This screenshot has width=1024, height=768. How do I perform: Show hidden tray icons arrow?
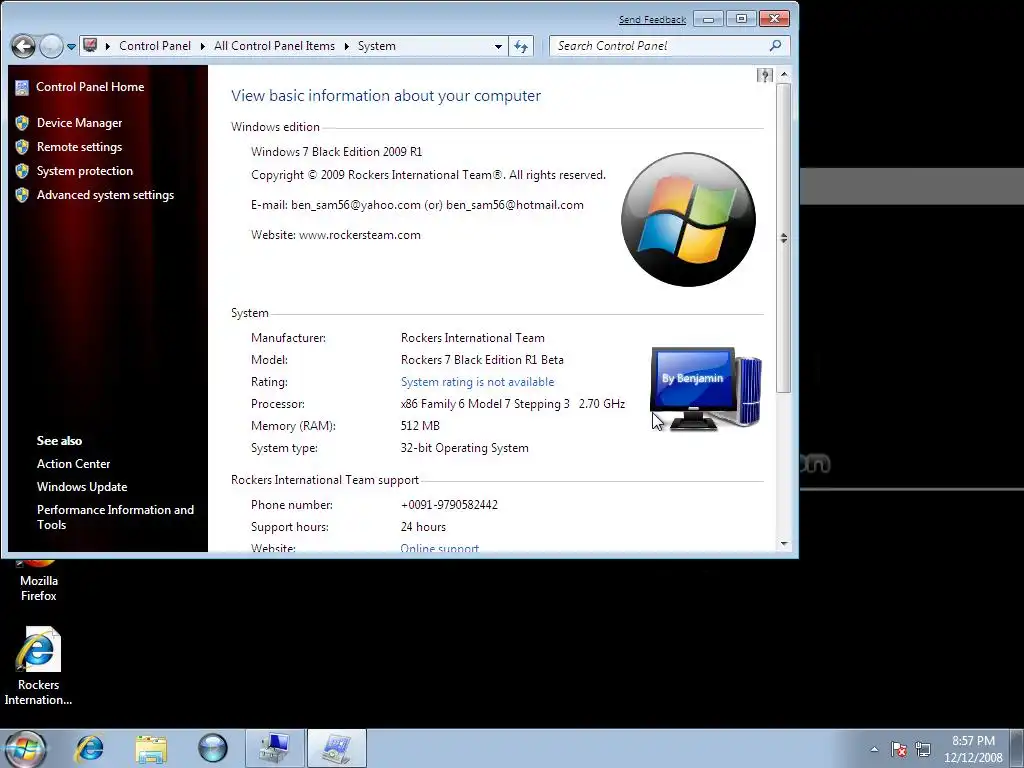[874, 749]
